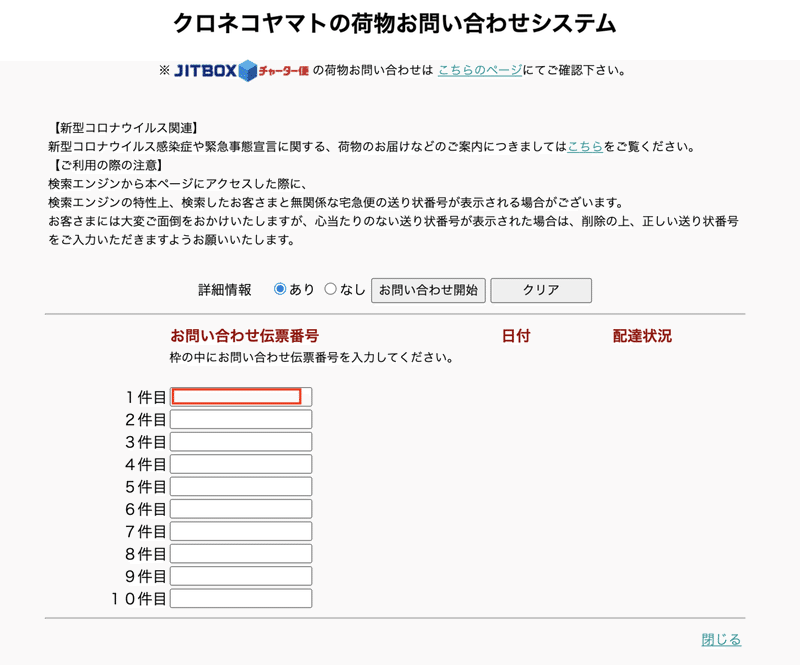Focus the 3件目 tracking number field
The height and width of the screenshot is (665, 800).
(241, 442)
